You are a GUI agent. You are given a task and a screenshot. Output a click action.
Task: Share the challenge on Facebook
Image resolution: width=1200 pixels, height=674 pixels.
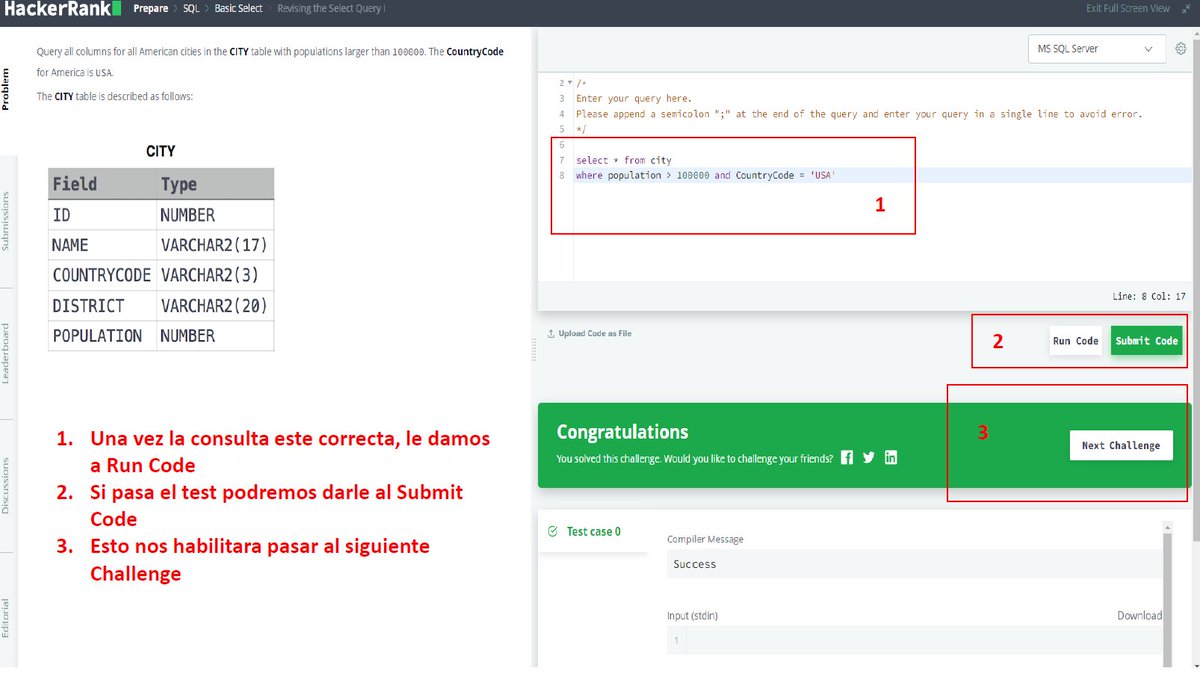coord(847,458)
